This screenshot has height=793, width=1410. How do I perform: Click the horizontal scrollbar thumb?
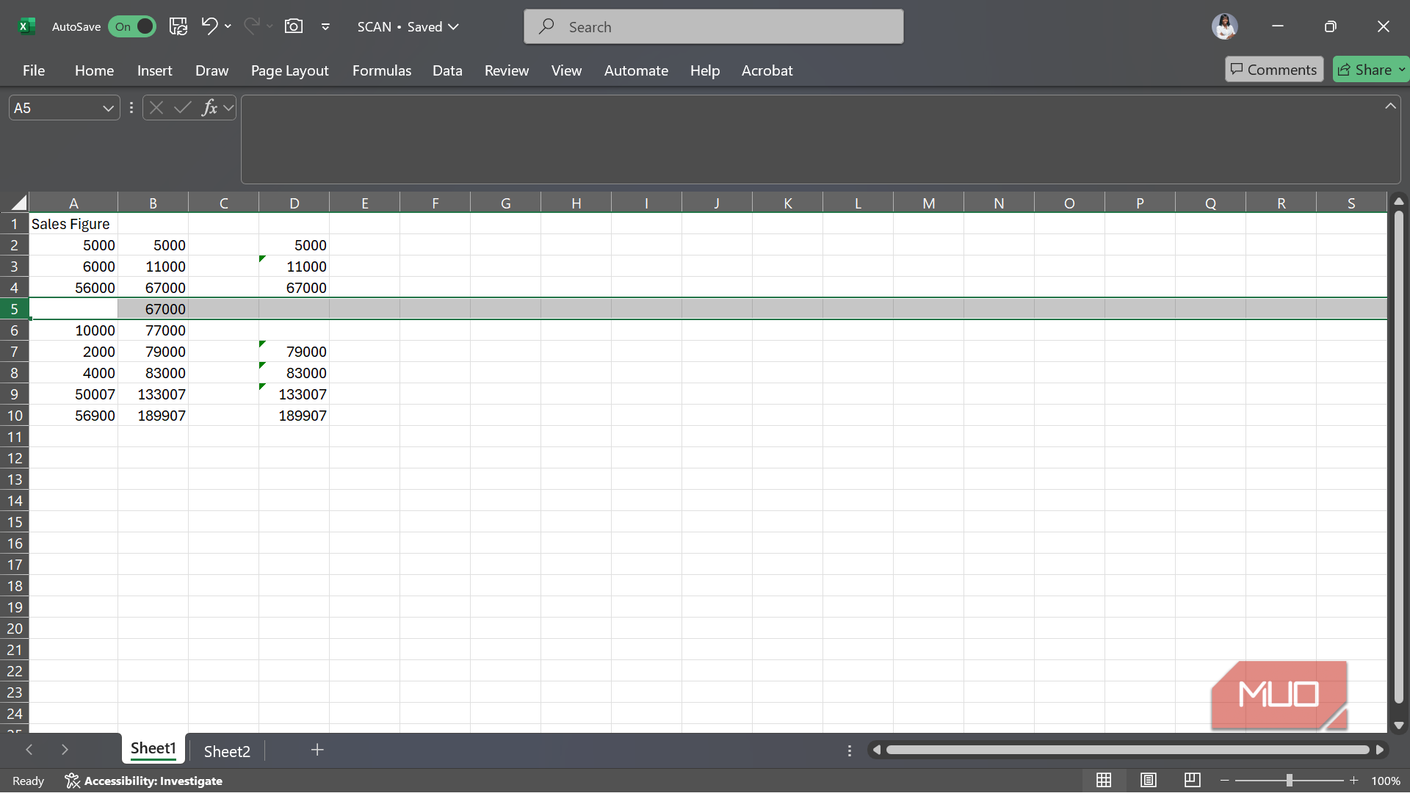(1128, 750)
